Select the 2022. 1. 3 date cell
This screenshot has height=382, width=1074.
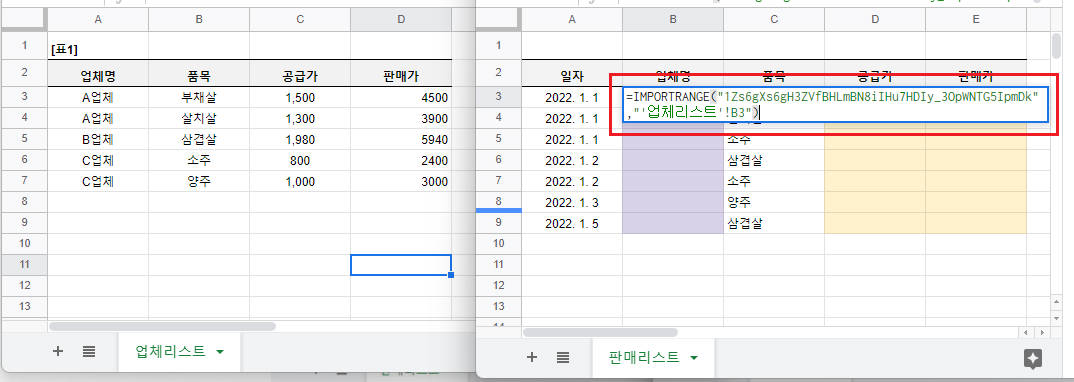pos(572,202)
